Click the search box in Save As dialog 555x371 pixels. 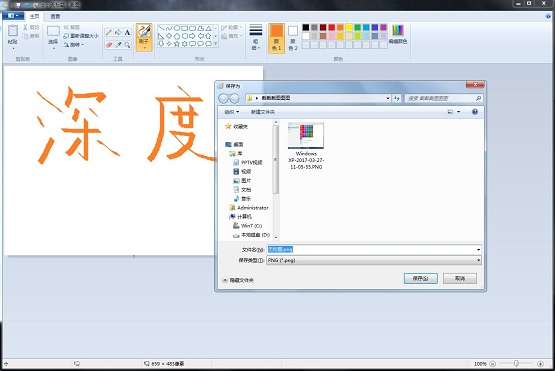coord(444,98)
